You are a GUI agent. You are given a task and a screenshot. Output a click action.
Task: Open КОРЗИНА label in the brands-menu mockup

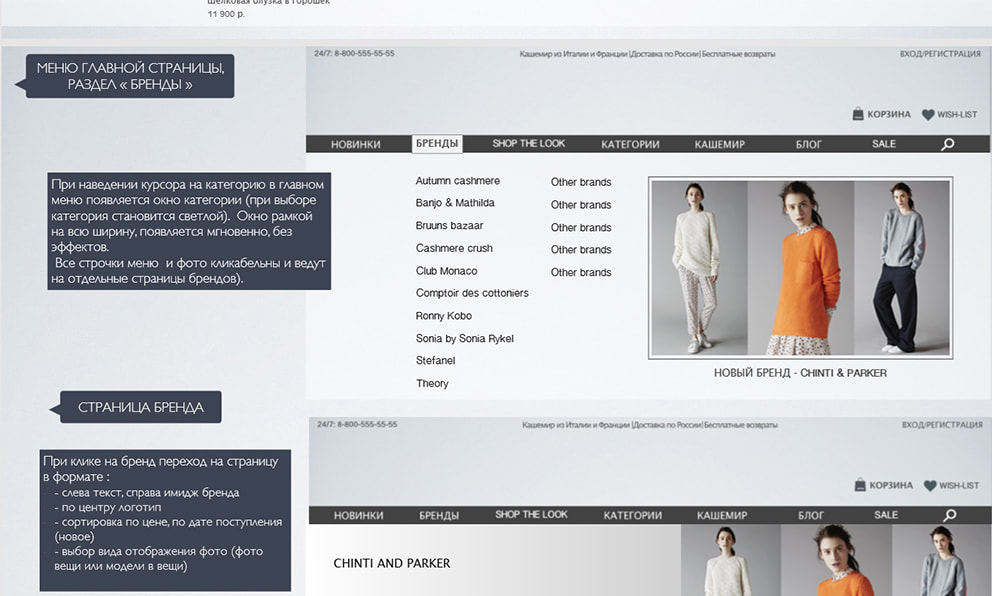click(x=889, y=115)
